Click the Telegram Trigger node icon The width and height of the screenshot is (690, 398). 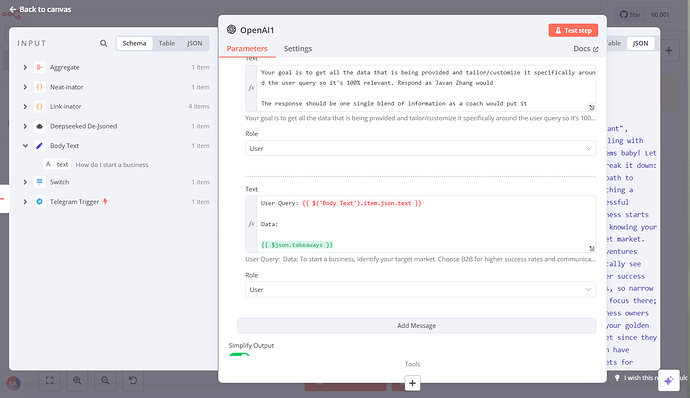pos(39,202)
